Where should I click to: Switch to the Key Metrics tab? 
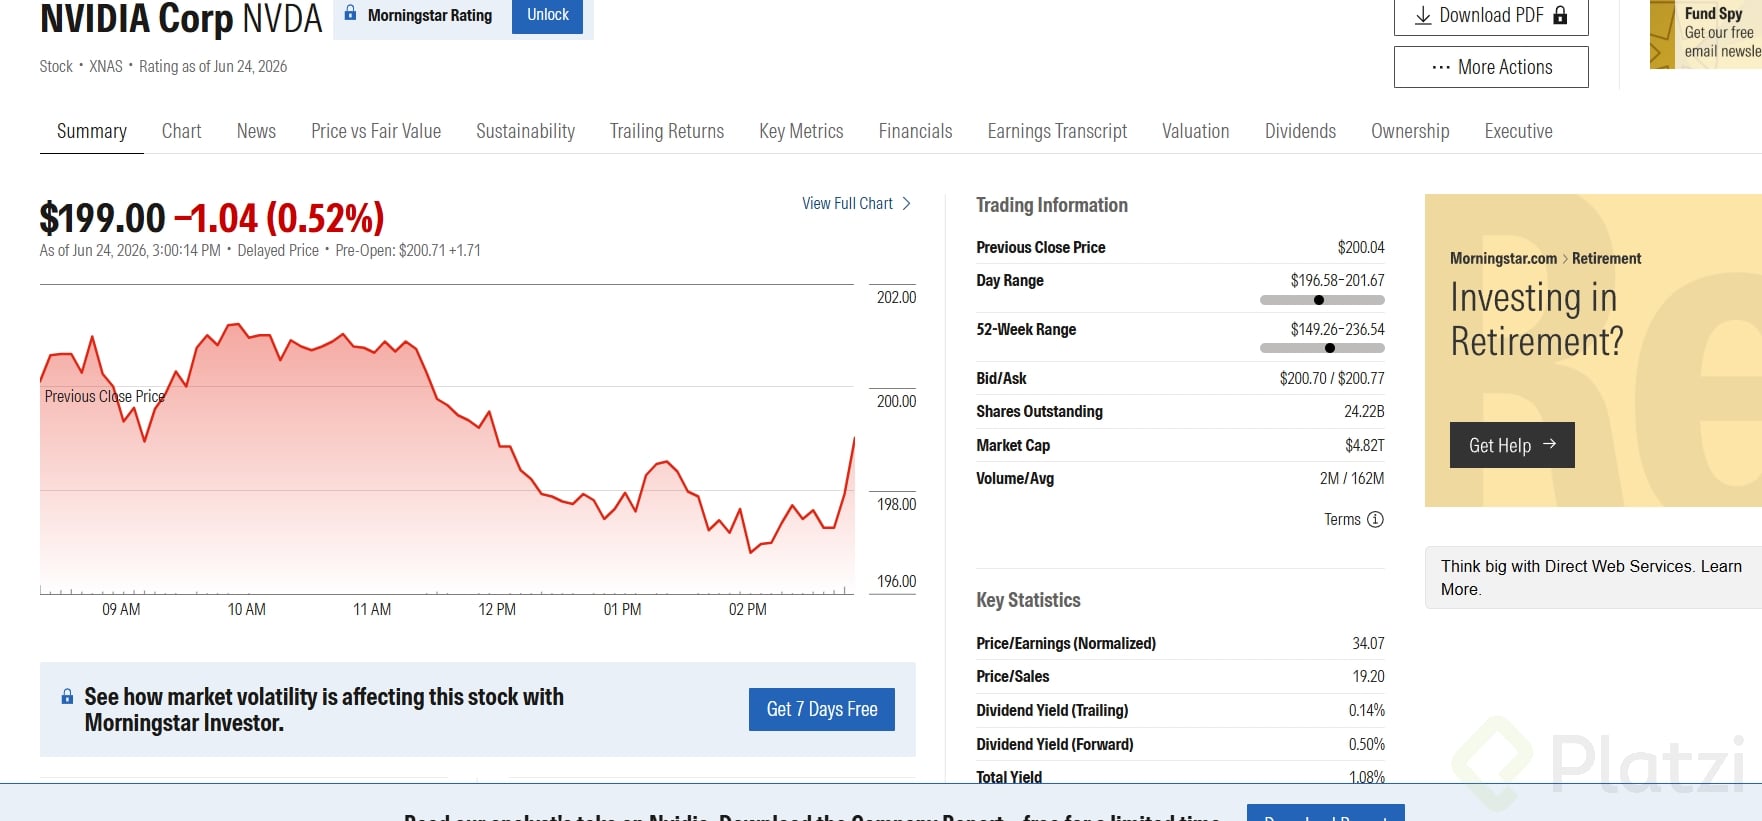[801, 131]
